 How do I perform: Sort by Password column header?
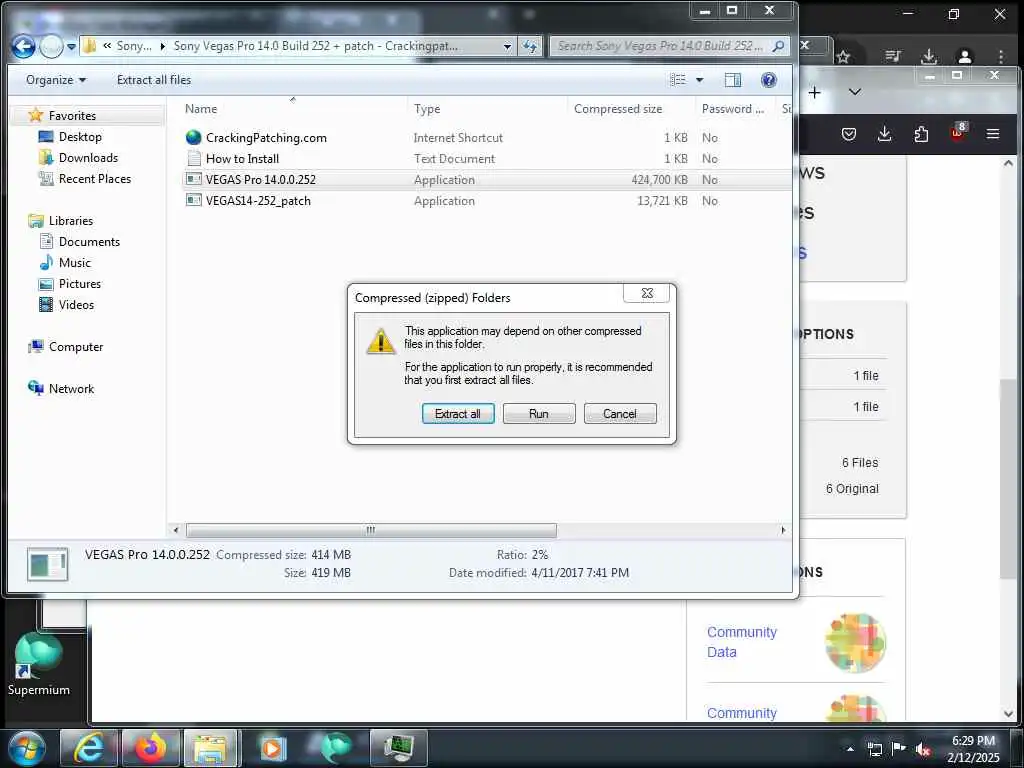point(733,109)
